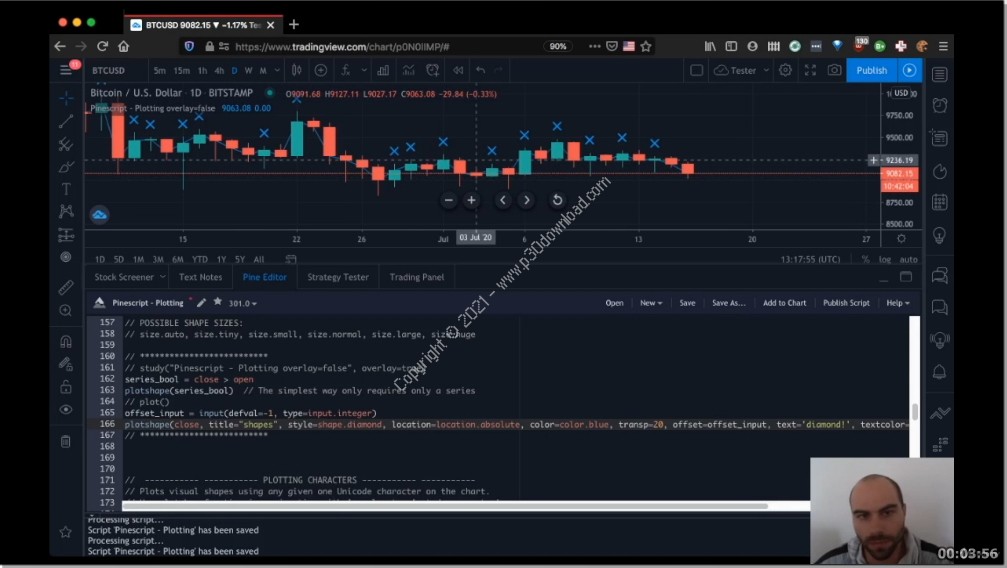The image size is (1007, 568).
Task: Open the financials bar chart icon
Action: (383, 70)
